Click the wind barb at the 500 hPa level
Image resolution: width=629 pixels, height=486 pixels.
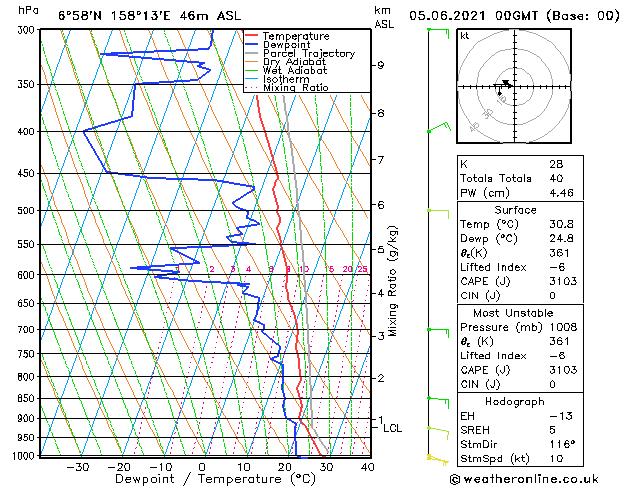click(438, 214)
